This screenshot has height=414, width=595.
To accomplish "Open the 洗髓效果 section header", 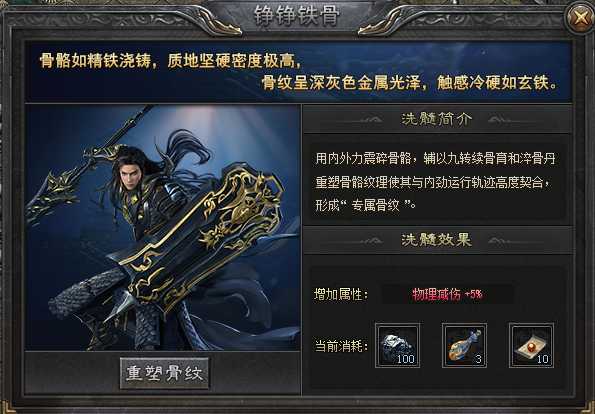I will 437,240.
